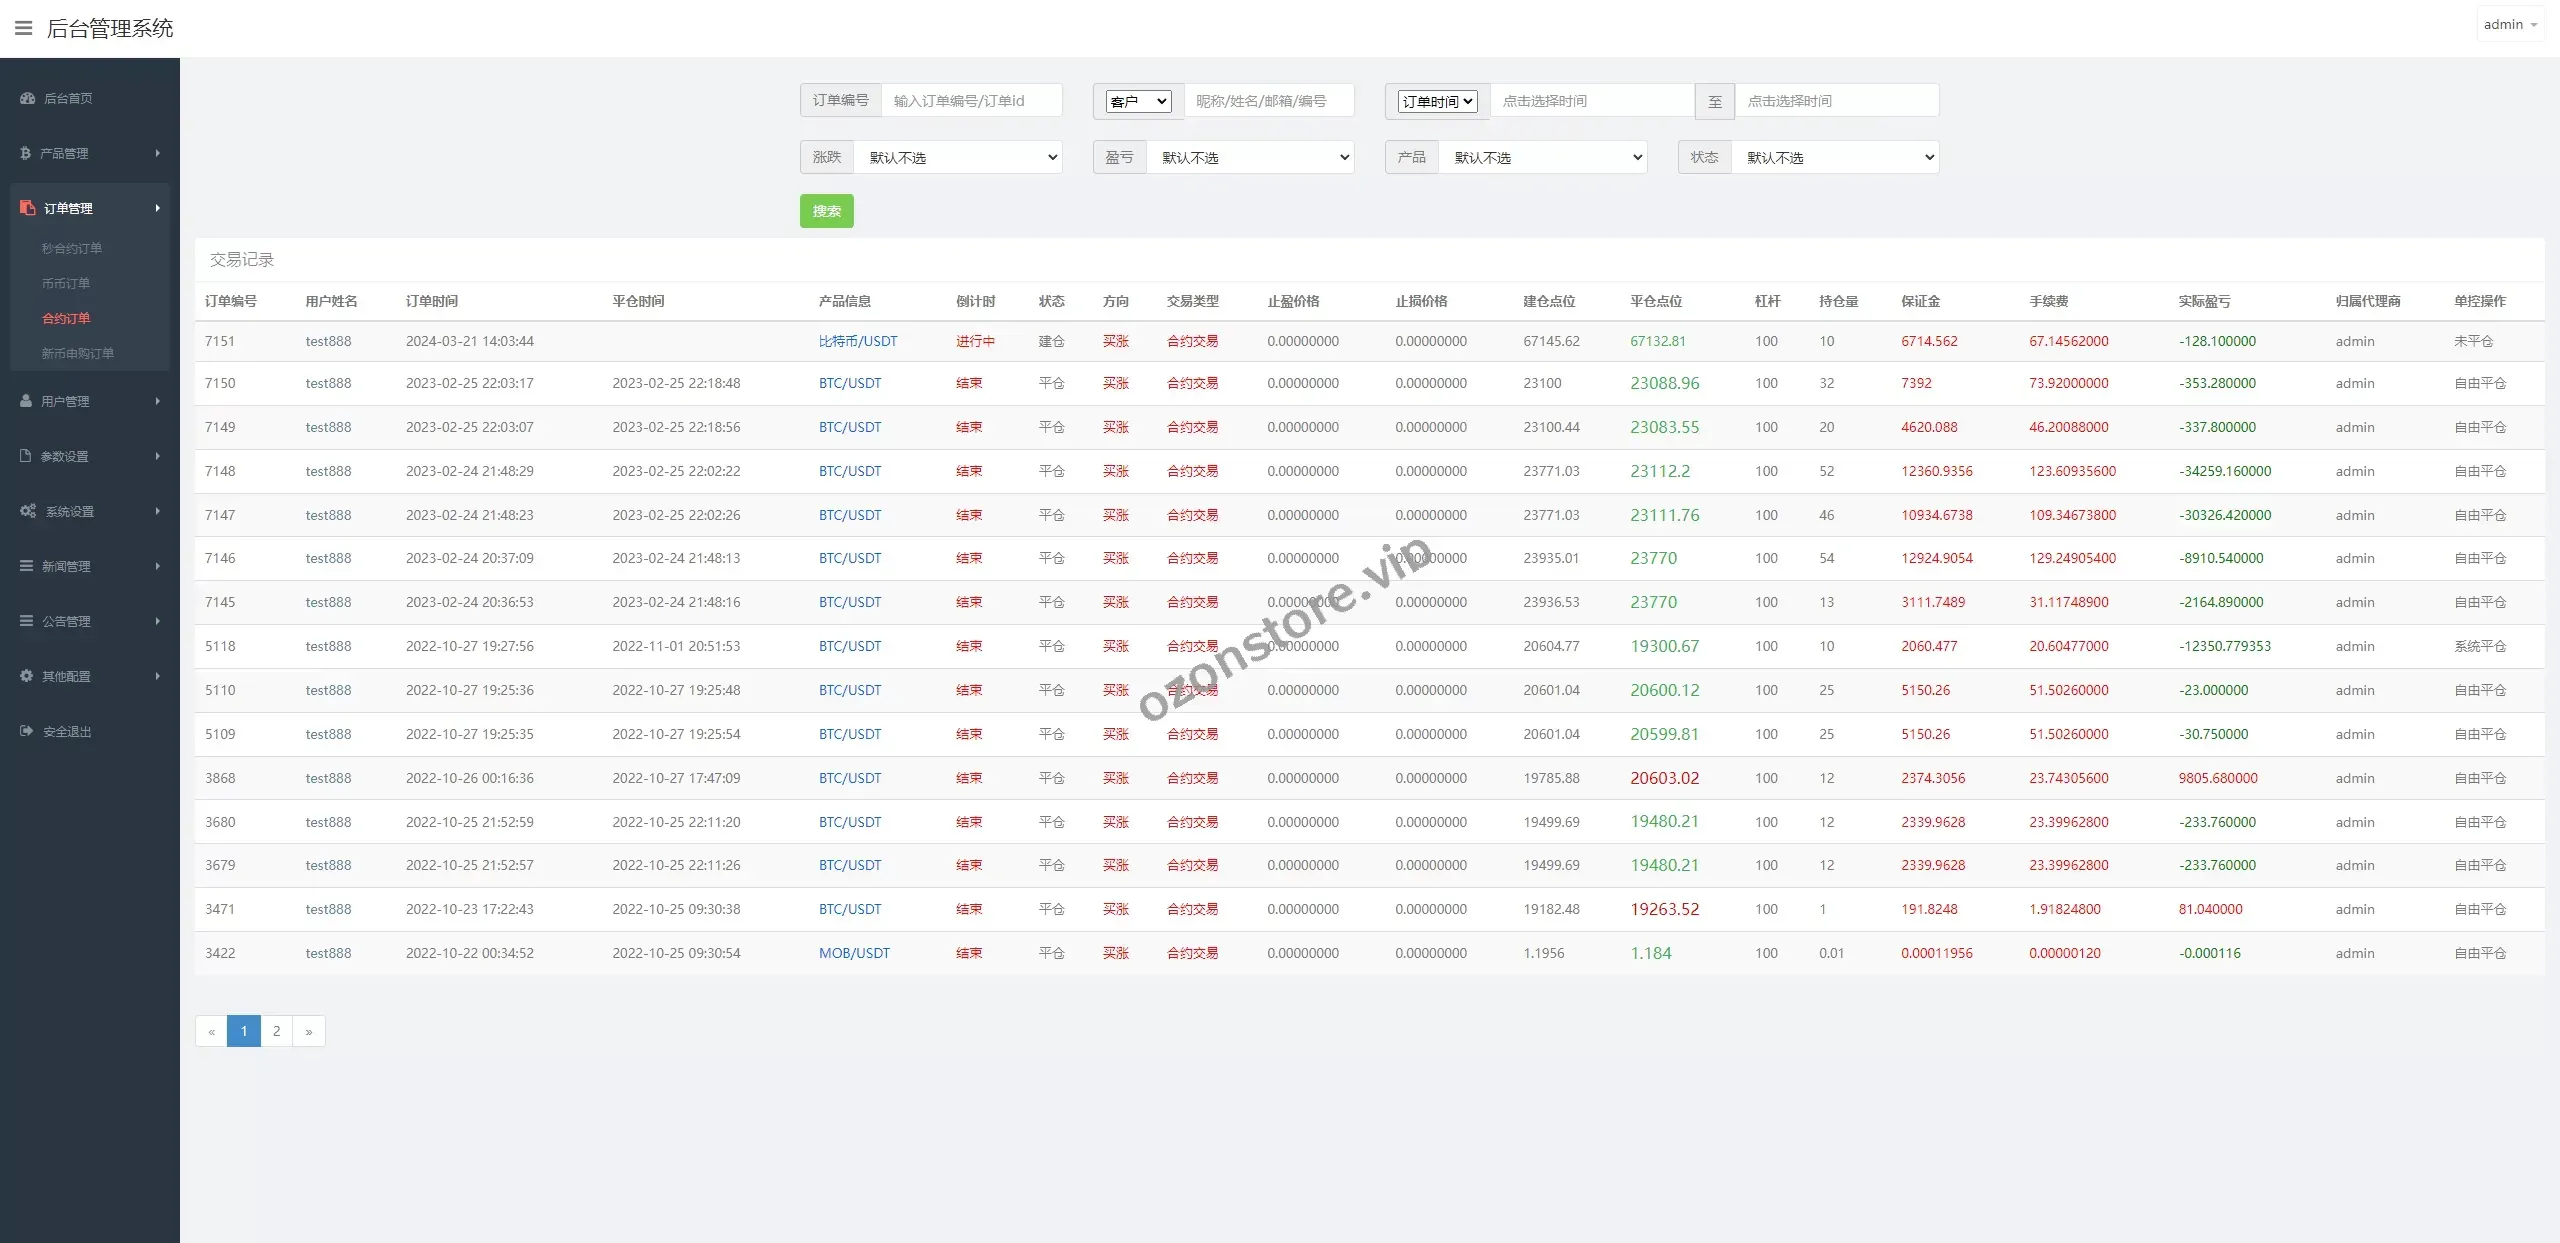The height and width of the screenshot is (1243, 2560).
Task: Click the user icon for 用户管理
Action: click(x=26, y=401)
